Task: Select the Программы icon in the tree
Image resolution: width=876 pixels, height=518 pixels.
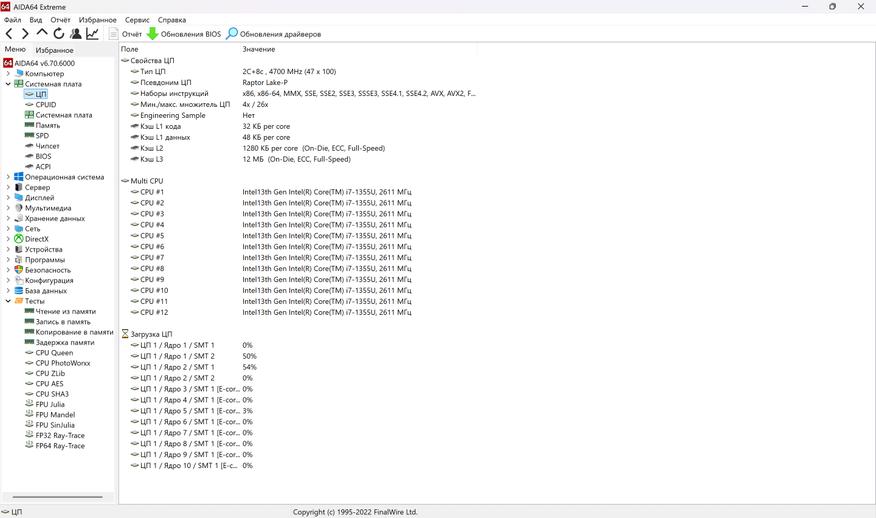Action: (x=18, y=259)
